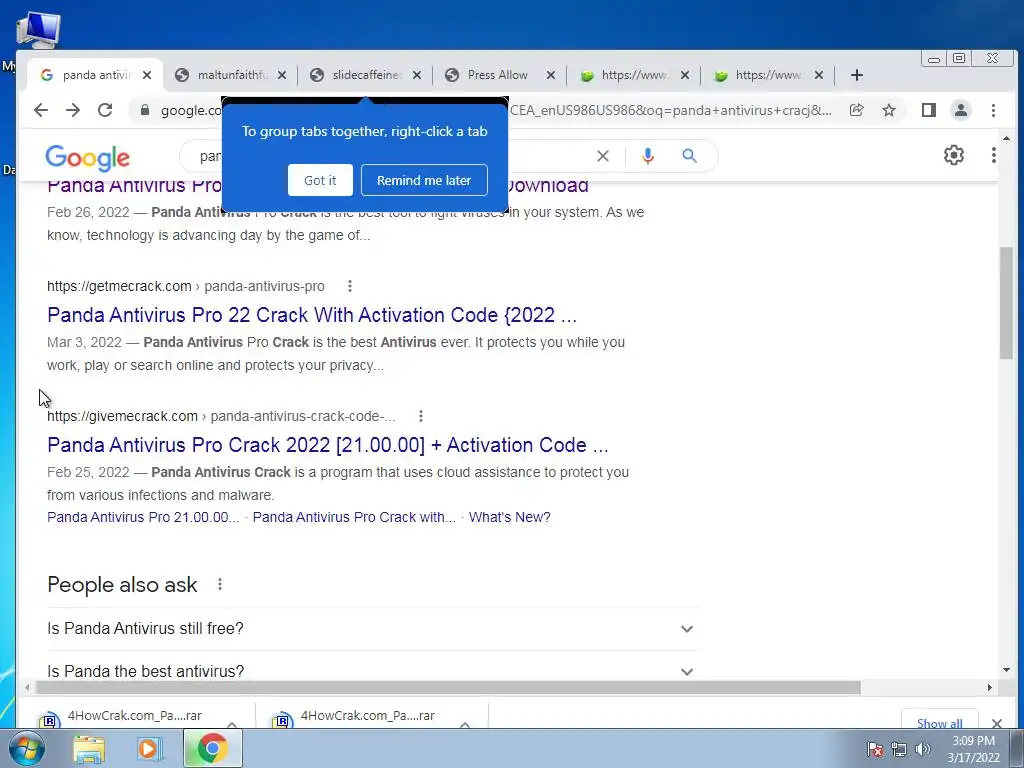The image size is (1024, 768).
Task: Reload the current page
Action: (x=105, y=110)
